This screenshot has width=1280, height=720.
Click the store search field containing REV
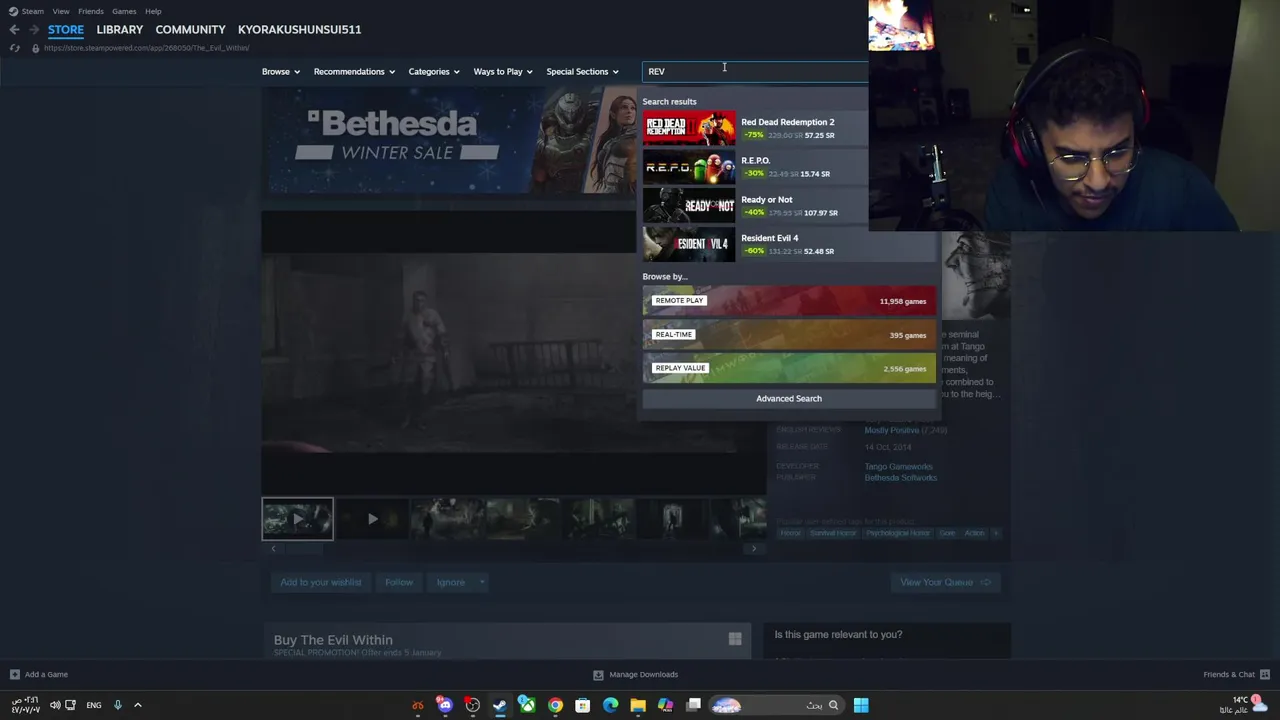[x=755, y=71]
